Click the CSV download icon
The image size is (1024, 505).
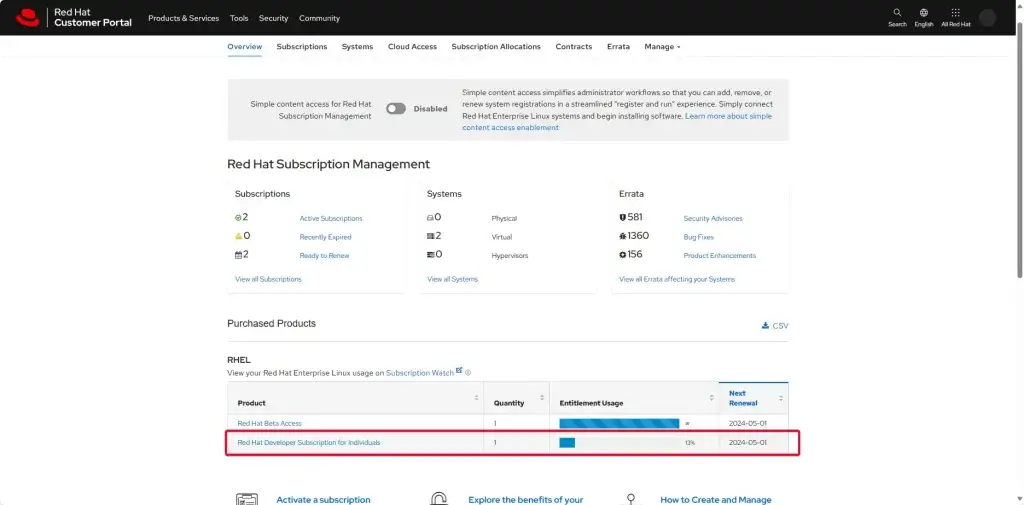click(765, 325)
